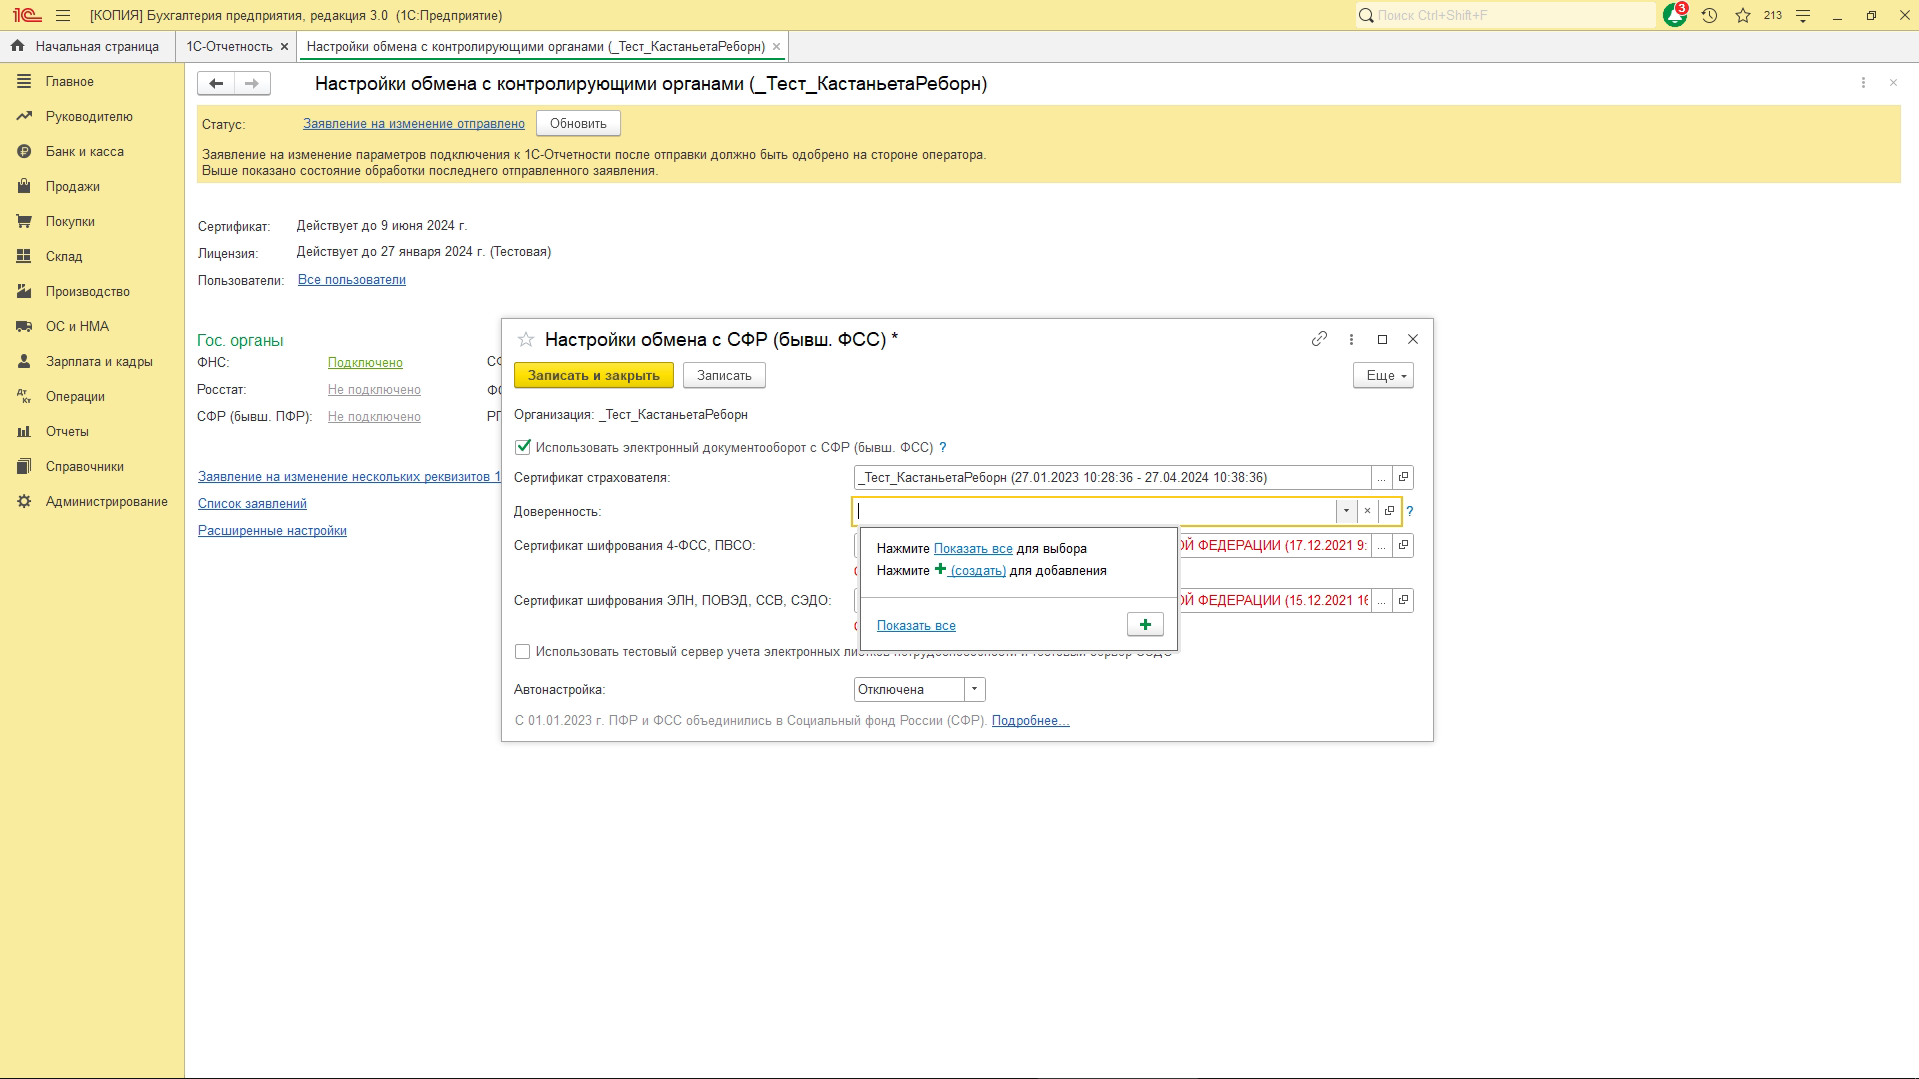Open the history clock icon
The height and width of the screenshot is (1079, 1919).
pos(1709,16)
